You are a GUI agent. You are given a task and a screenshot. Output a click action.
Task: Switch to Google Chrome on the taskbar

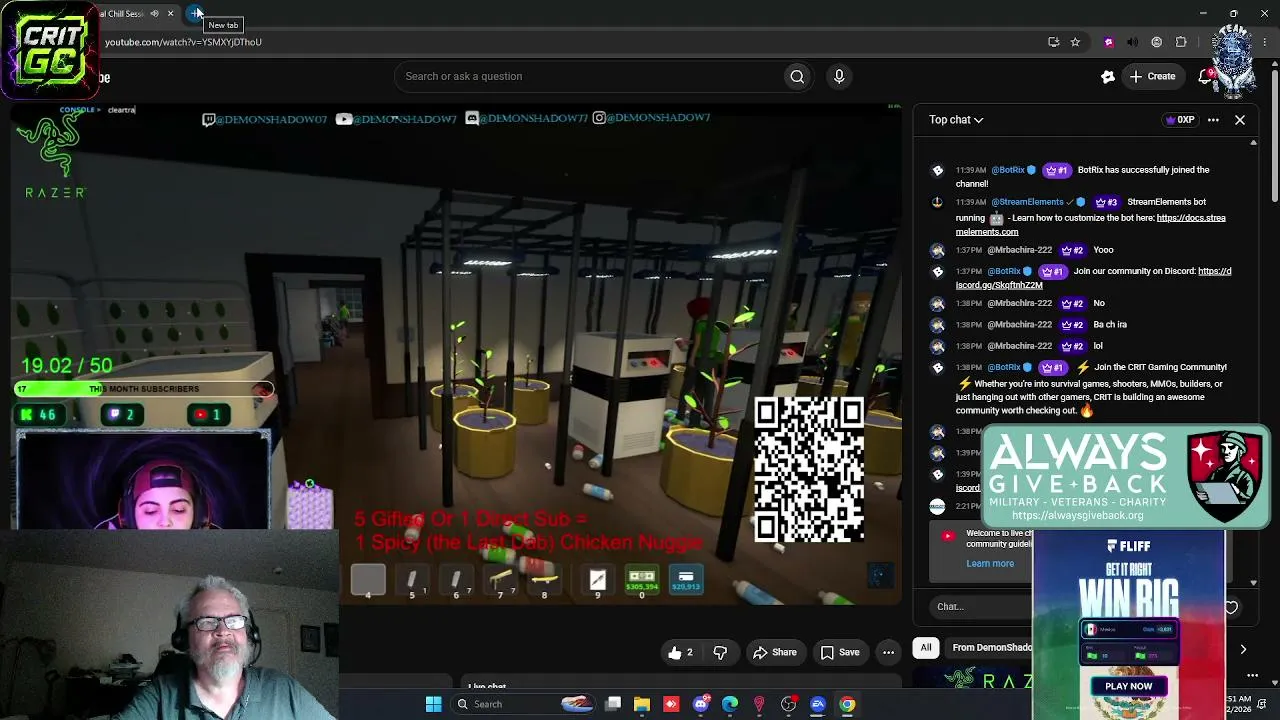click(x=847, y=704)
